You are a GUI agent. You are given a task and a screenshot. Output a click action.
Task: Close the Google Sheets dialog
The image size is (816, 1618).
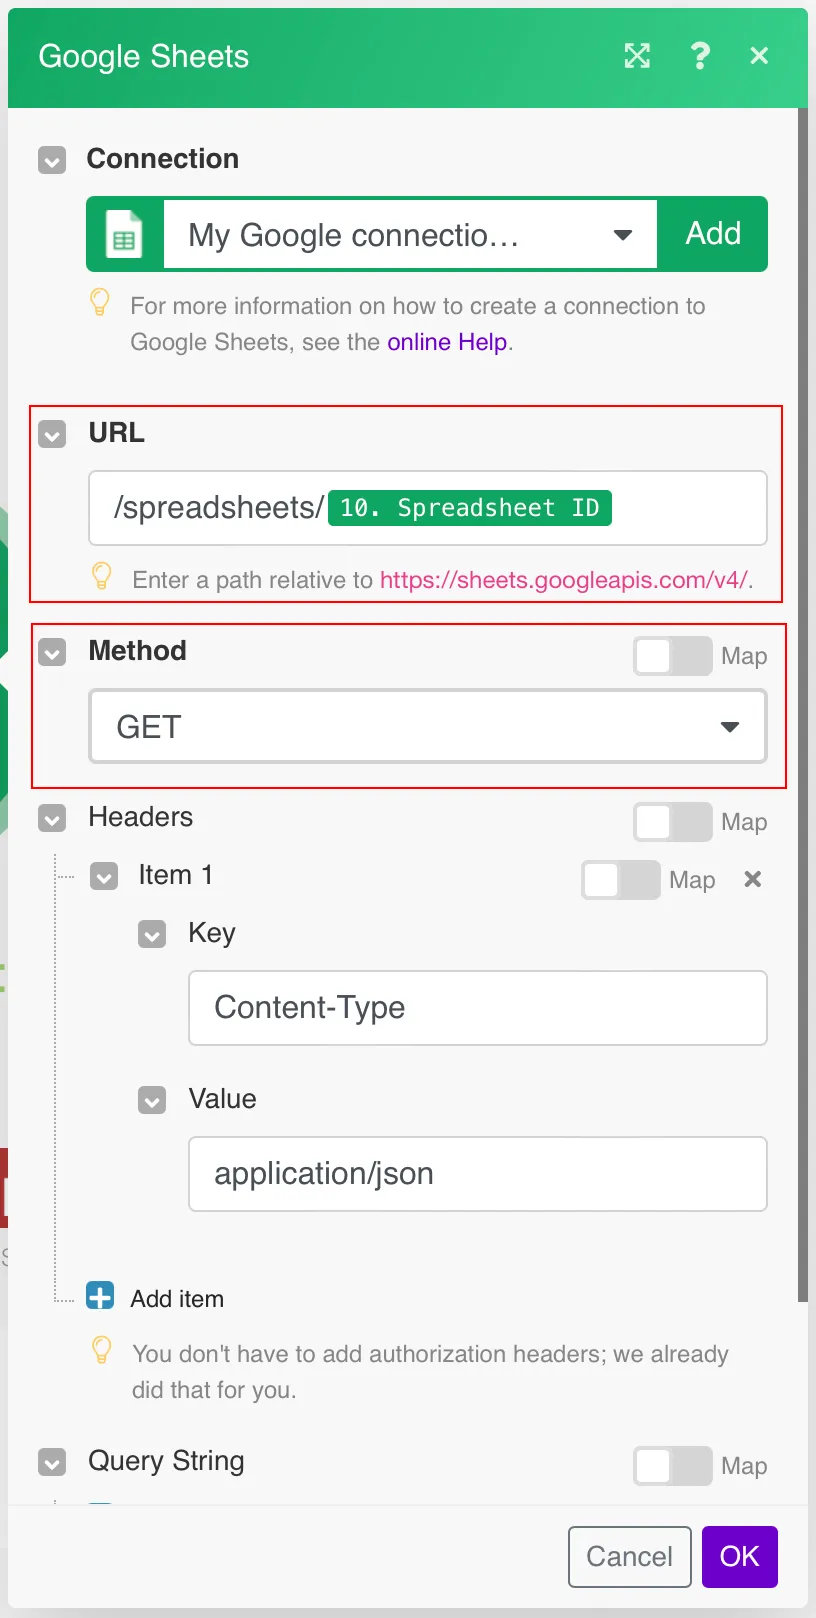click(759, 56)
